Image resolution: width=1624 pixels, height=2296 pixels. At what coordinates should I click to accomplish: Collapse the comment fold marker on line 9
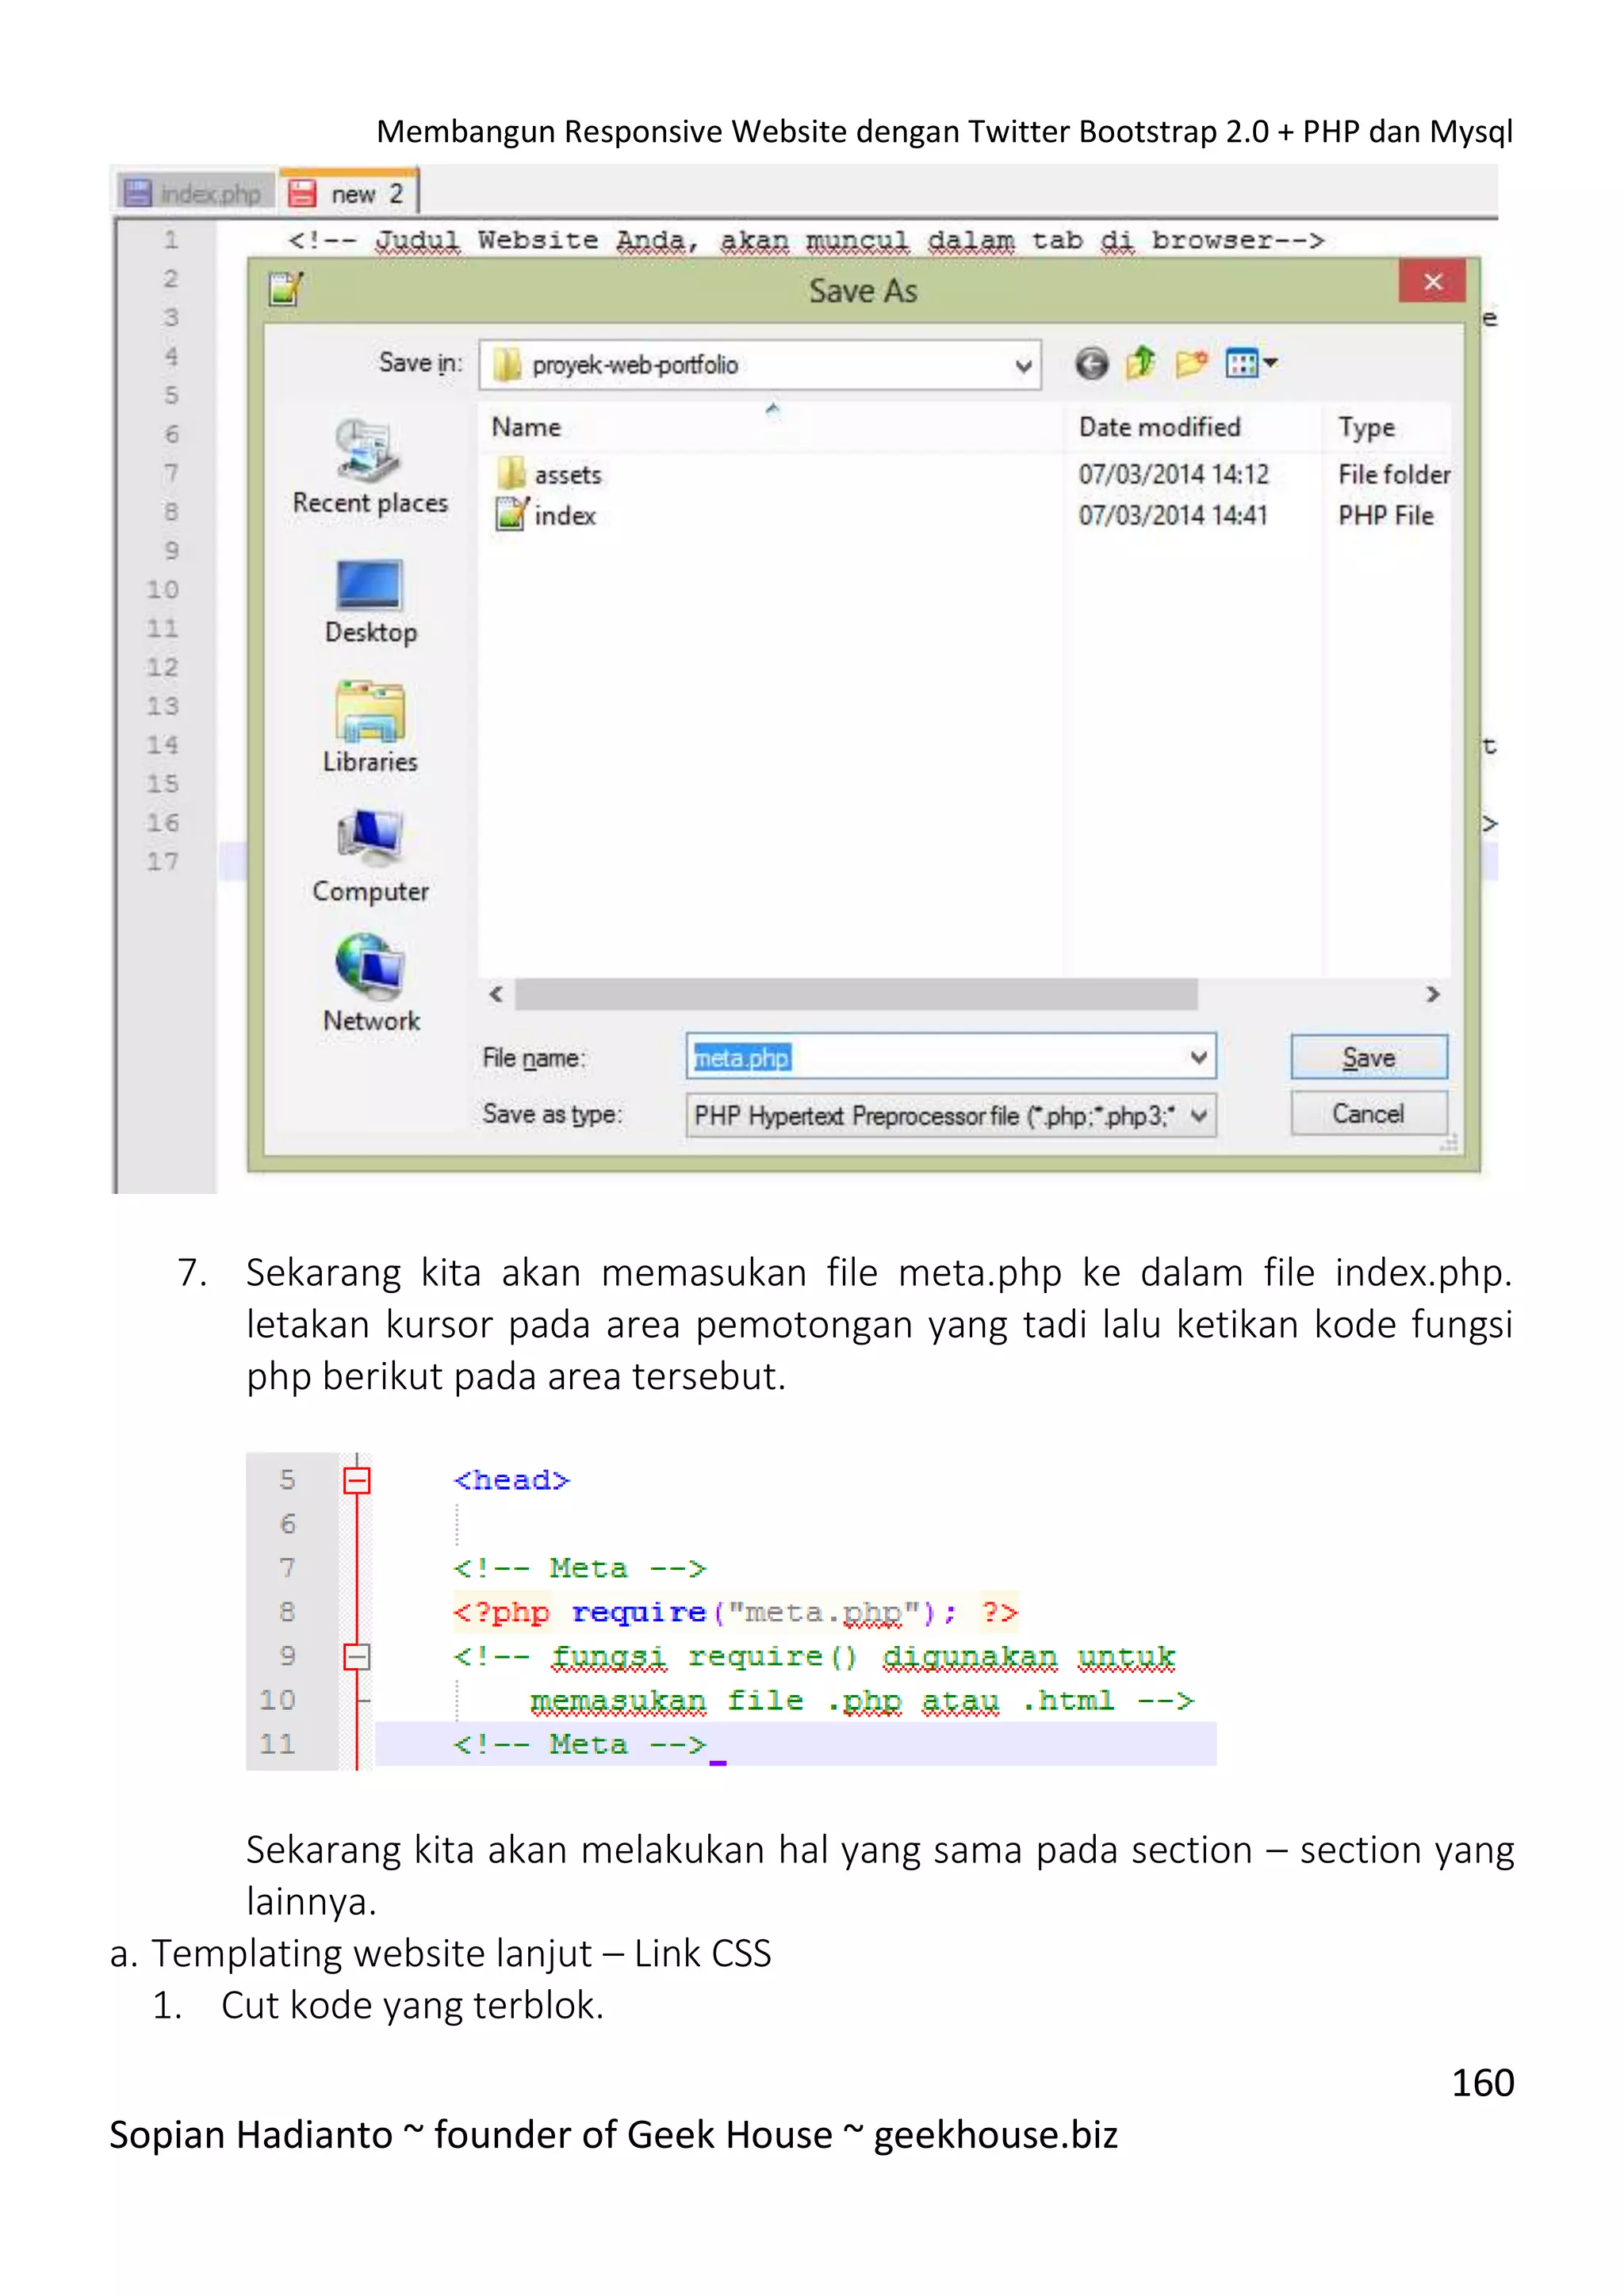pyautogui.click(x=357, y=1656)
